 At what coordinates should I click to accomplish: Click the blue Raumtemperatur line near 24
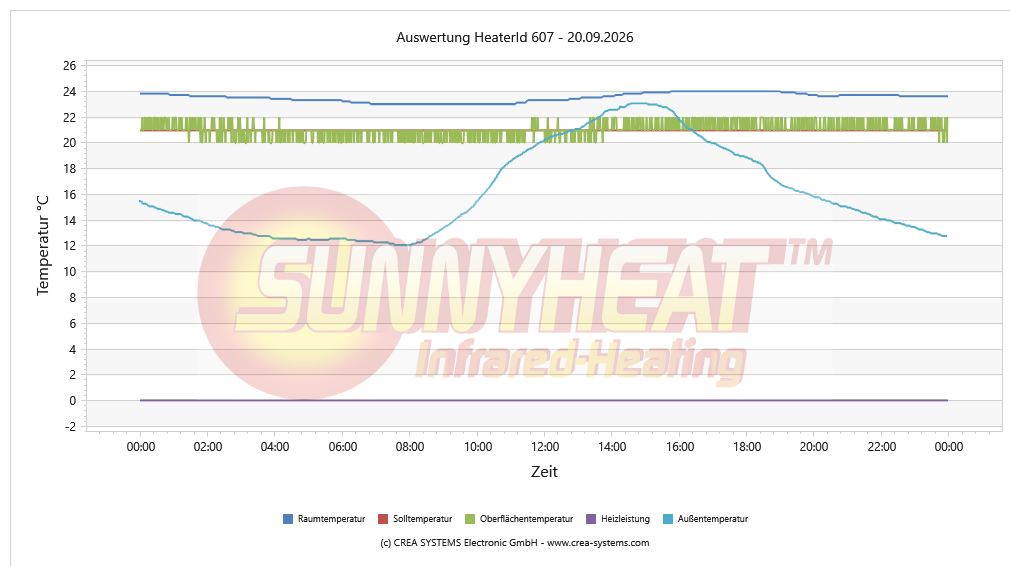coord(544,99)
